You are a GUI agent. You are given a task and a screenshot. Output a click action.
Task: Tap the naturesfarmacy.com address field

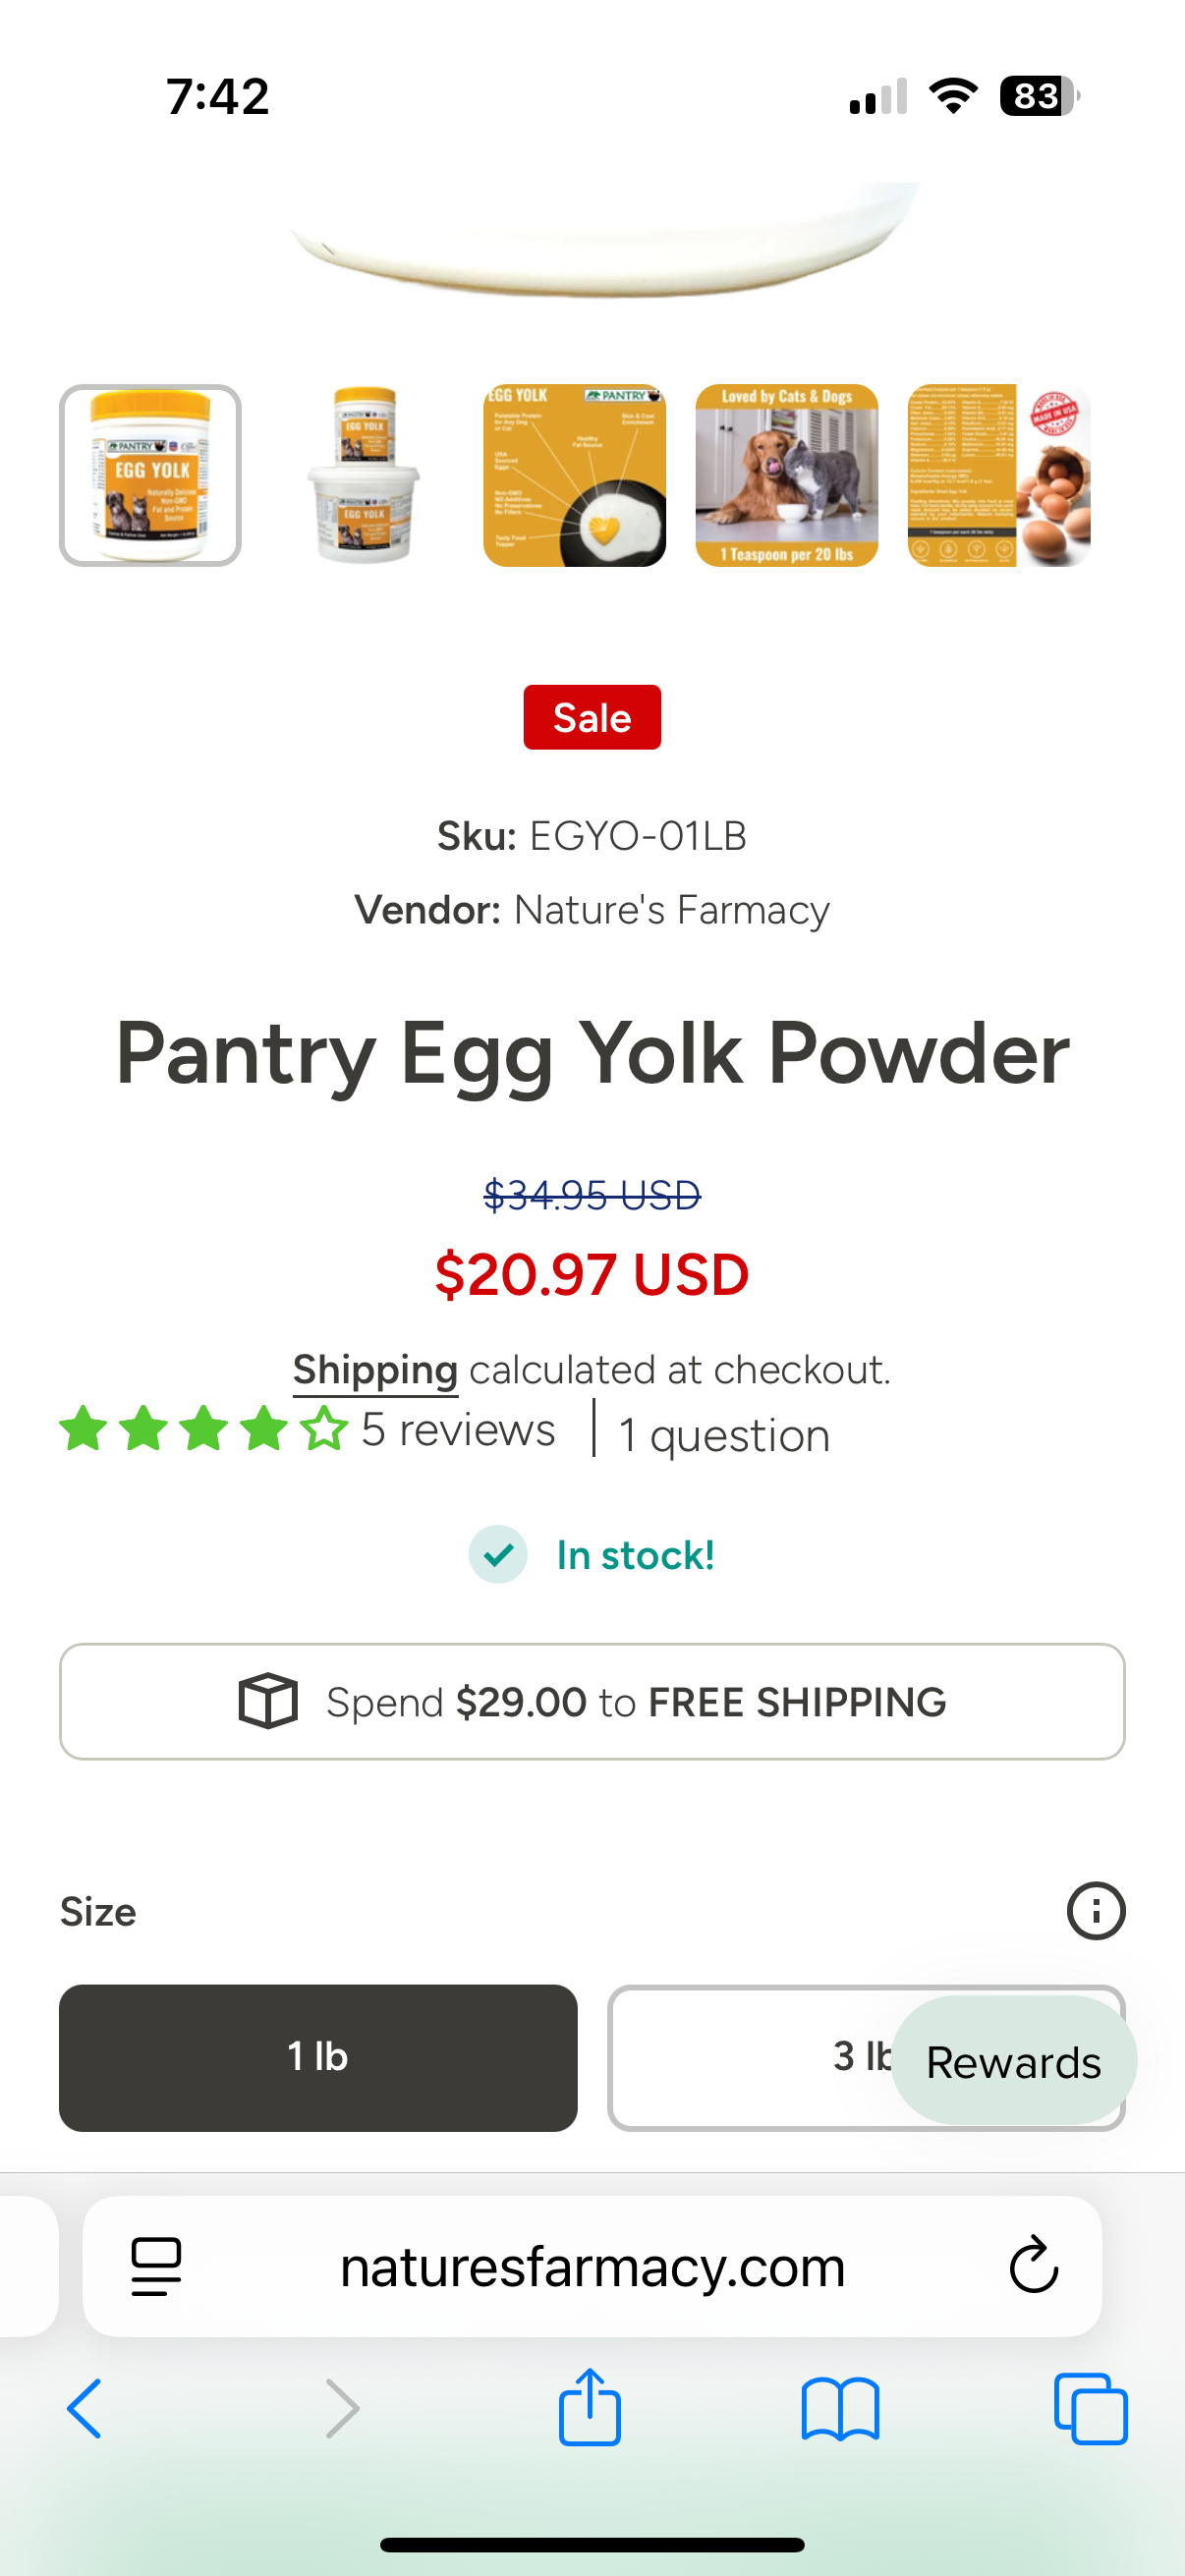coord(592,2266)
